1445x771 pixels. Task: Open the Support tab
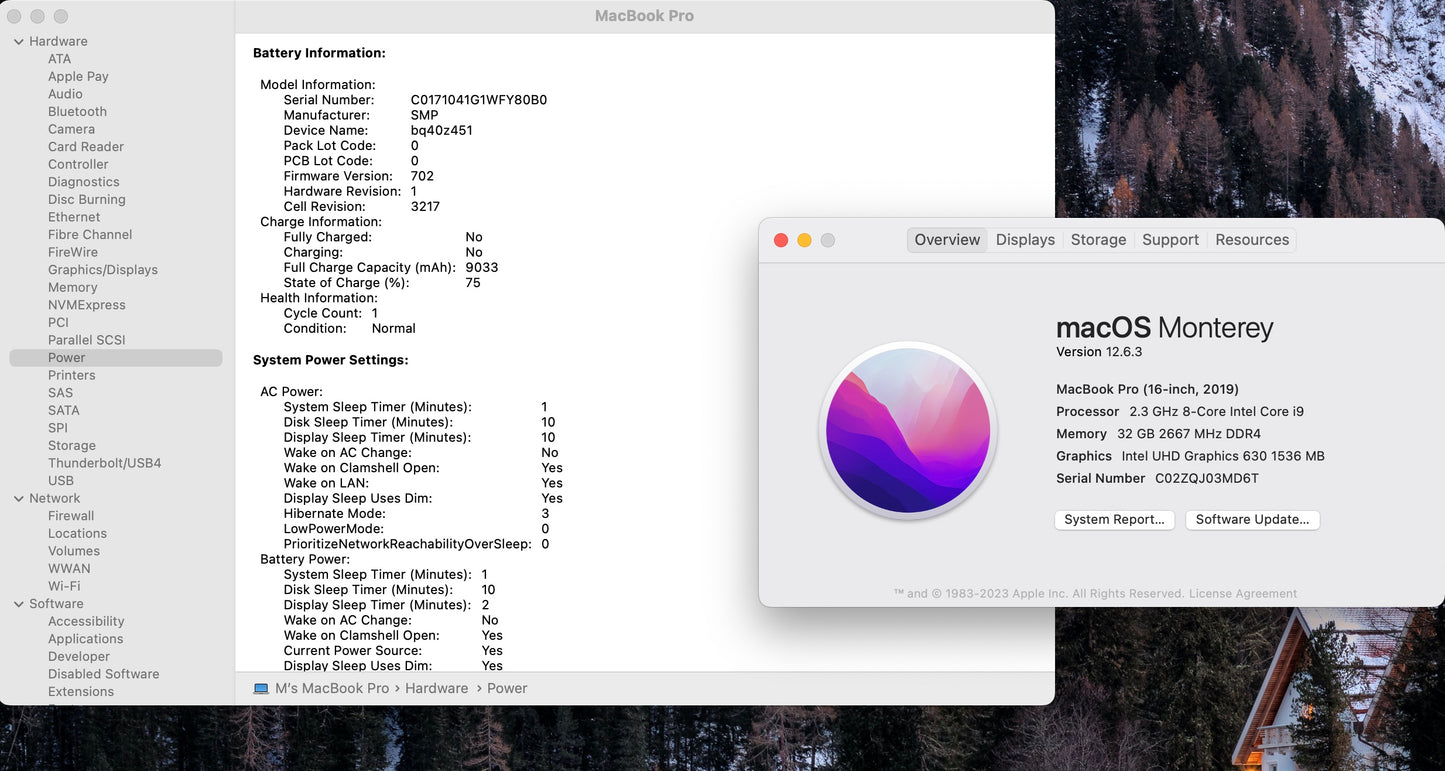(1170, 240)
